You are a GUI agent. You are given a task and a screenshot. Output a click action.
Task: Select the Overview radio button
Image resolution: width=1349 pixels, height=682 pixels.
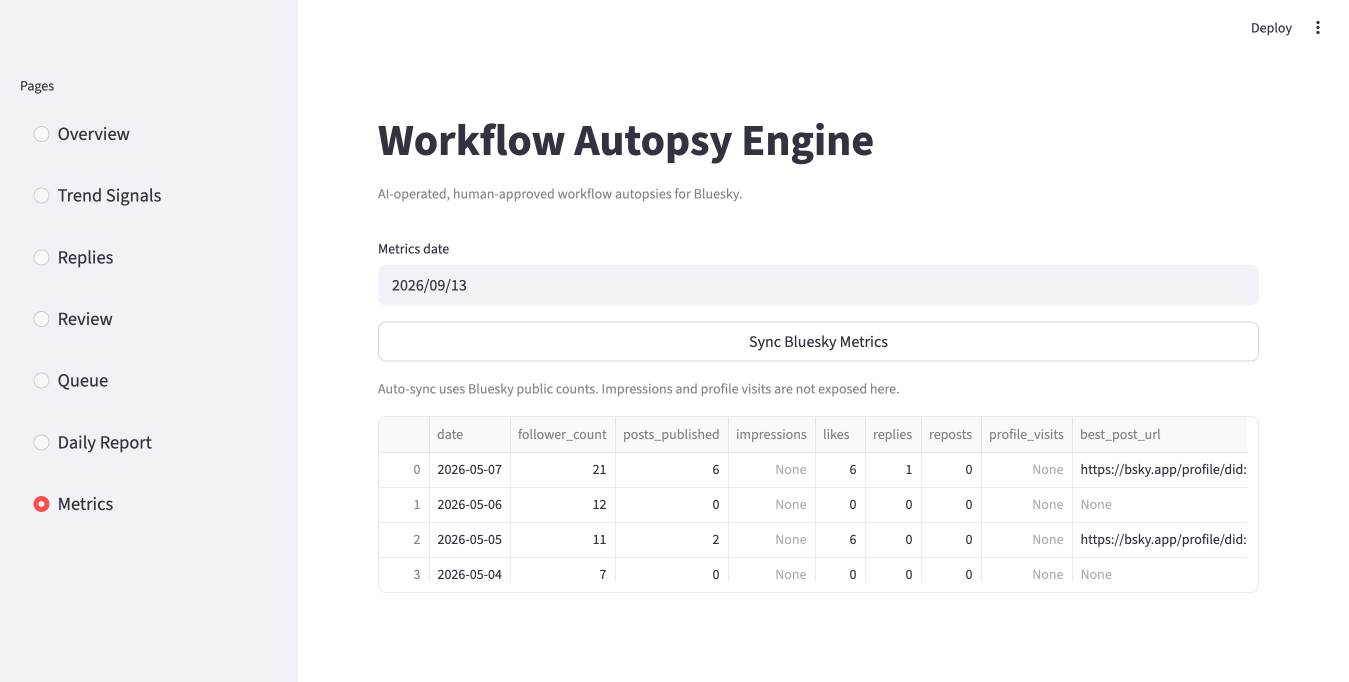tap(41, 134)
